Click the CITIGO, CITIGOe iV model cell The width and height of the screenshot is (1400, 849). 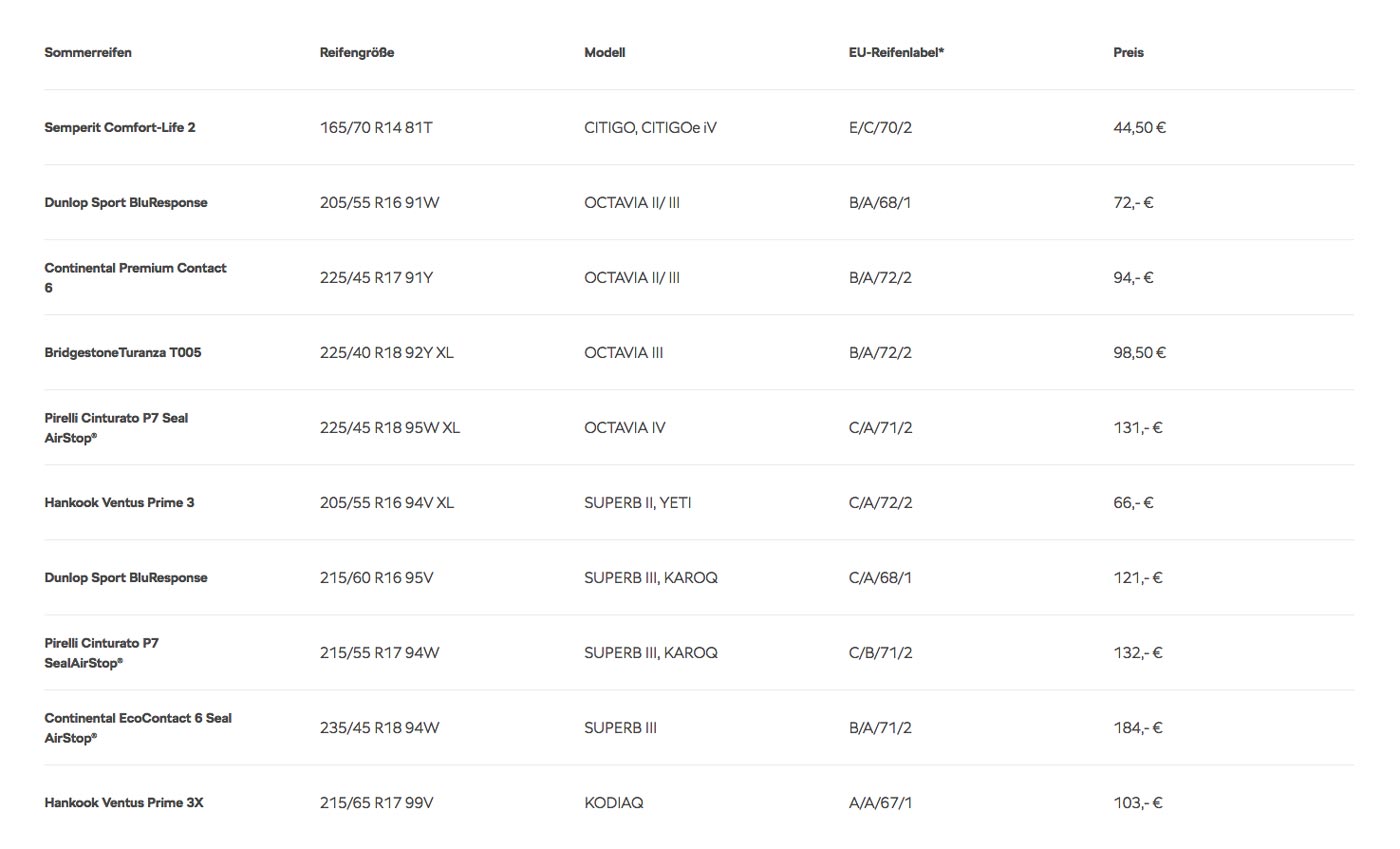[x=650, y=127]
